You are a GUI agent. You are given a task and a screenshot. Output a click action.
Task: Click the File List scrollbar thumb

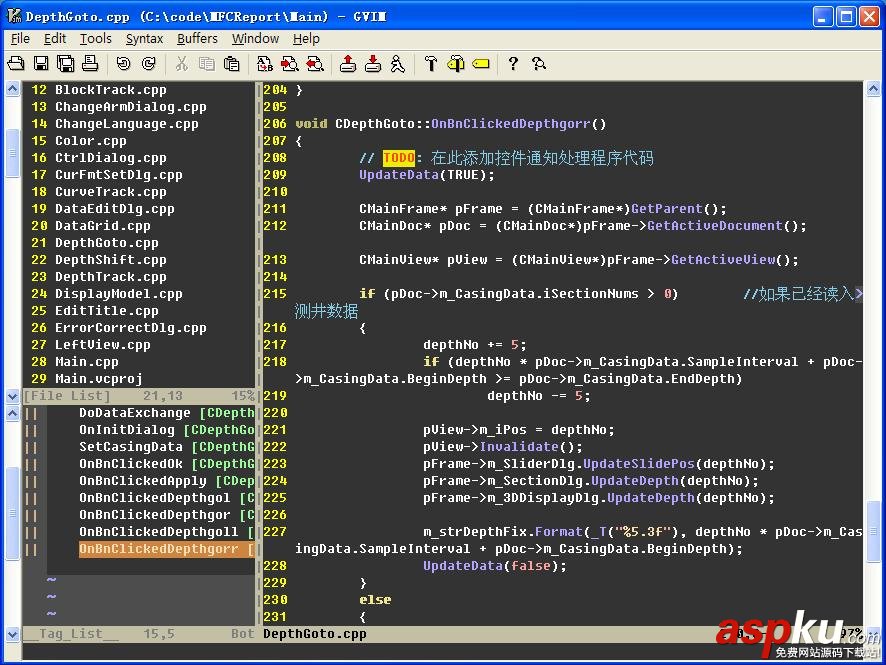pos(12,153)
